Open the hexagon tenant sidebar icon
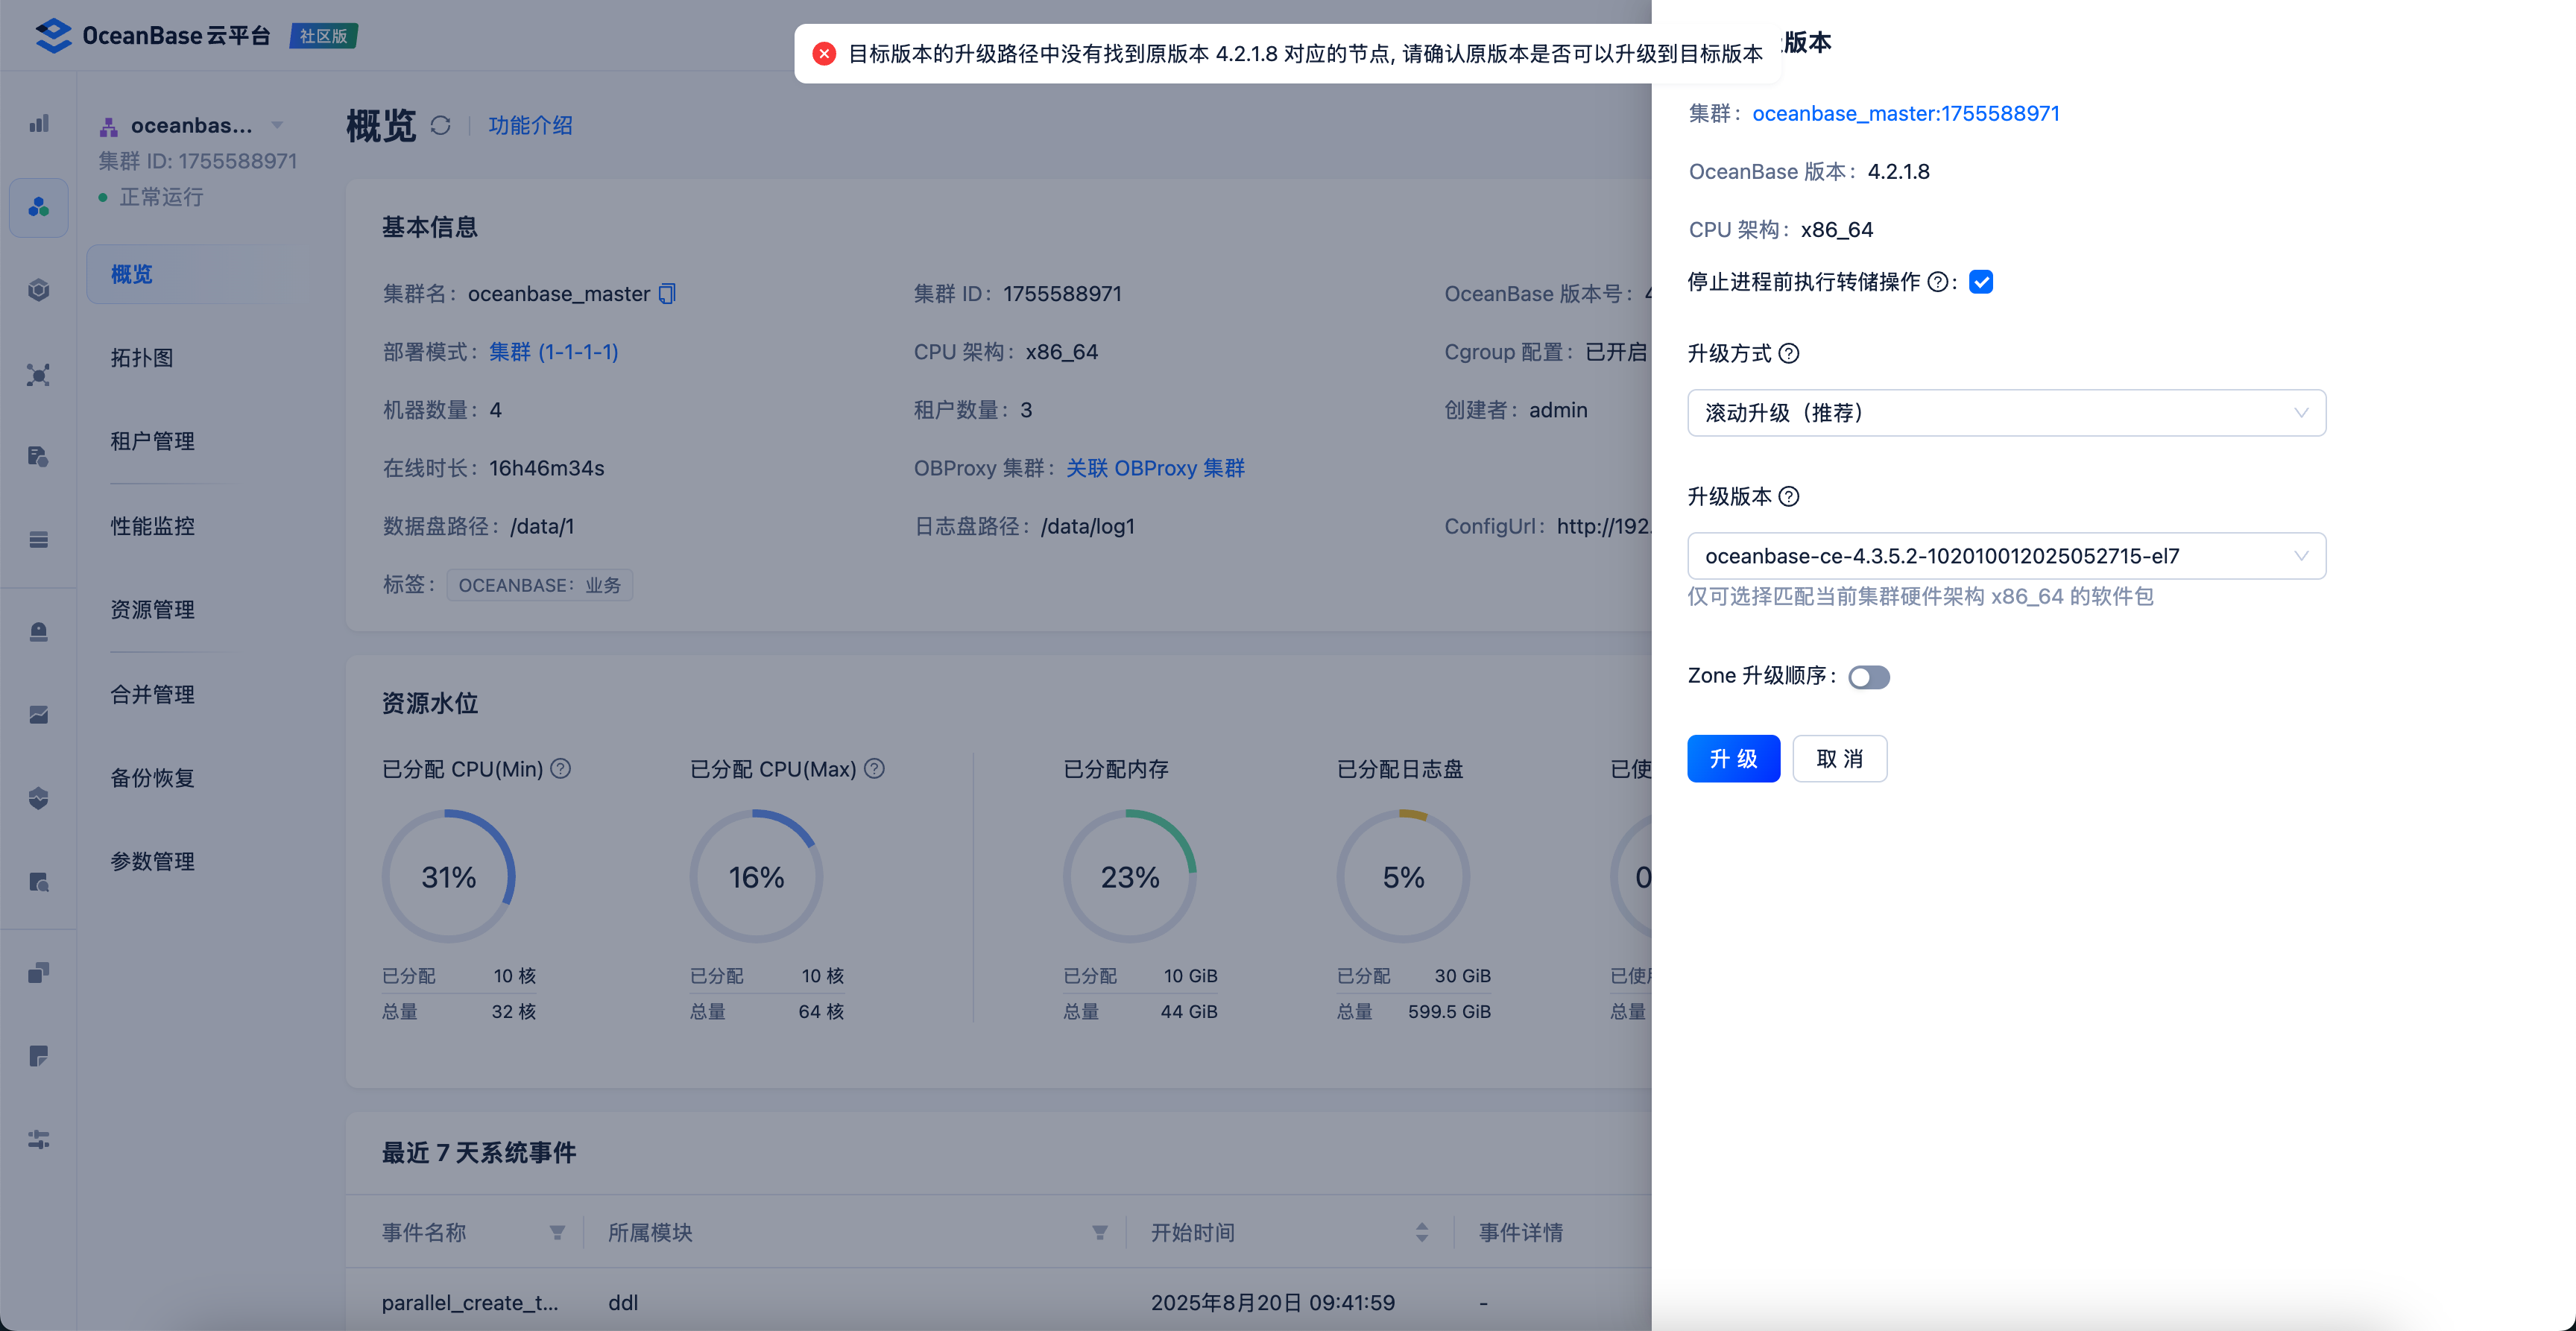The width and height of the screenshot is (2576, 1331). click(39, 290)
